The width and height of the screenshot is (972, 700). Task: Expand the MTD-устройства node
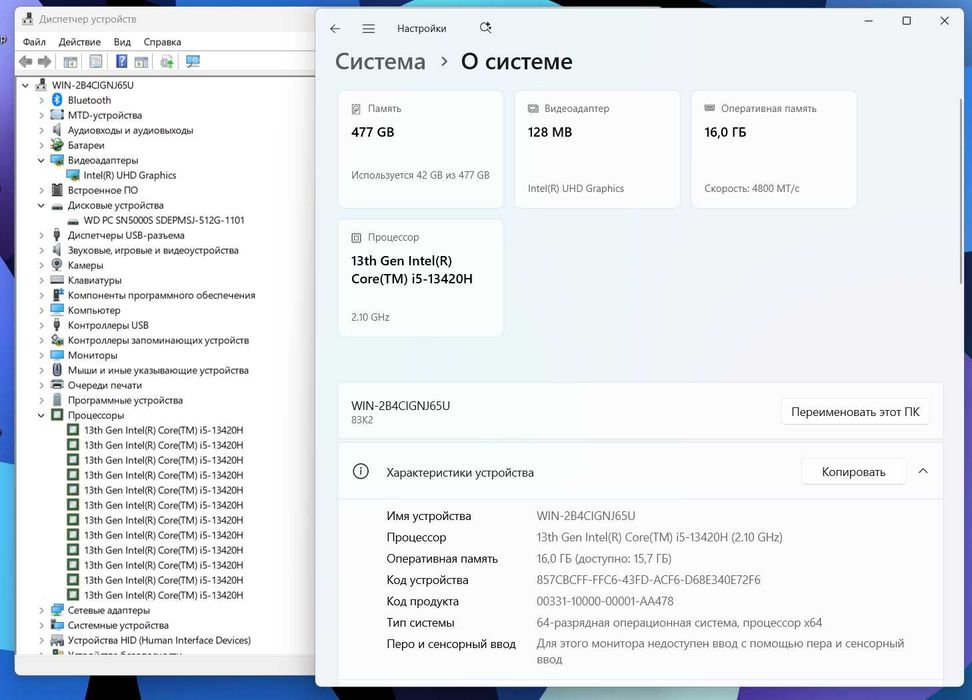click(x=41, y=115)
